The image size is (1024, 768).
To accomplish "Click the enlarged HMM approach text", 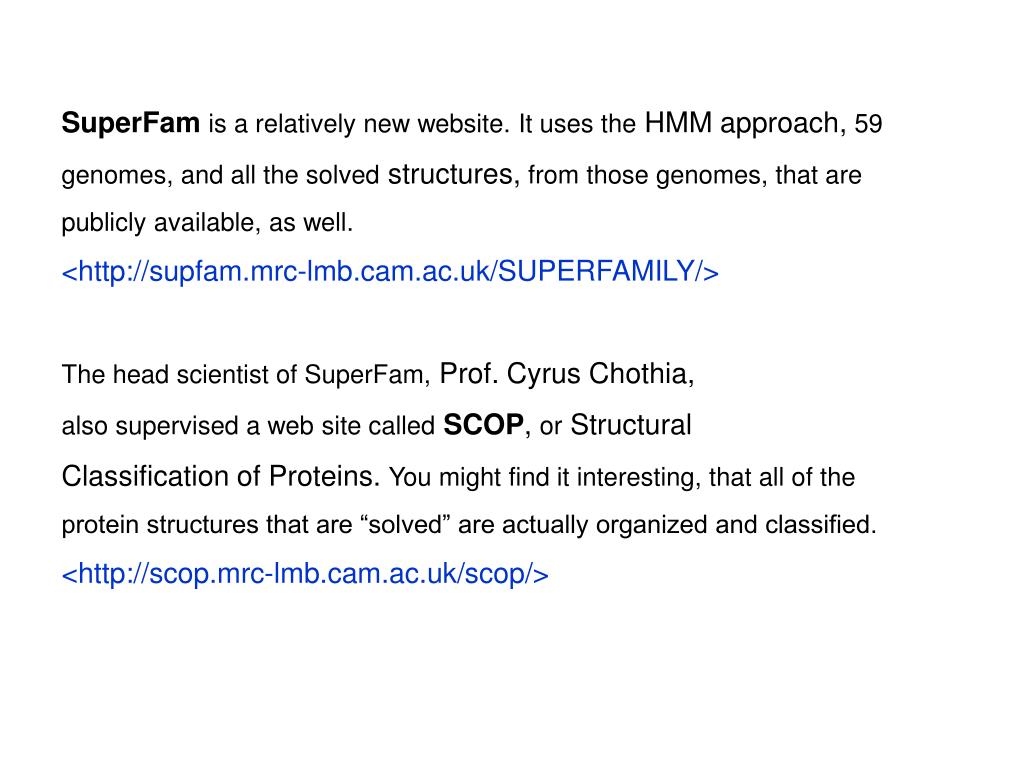I will coord(741,123).
